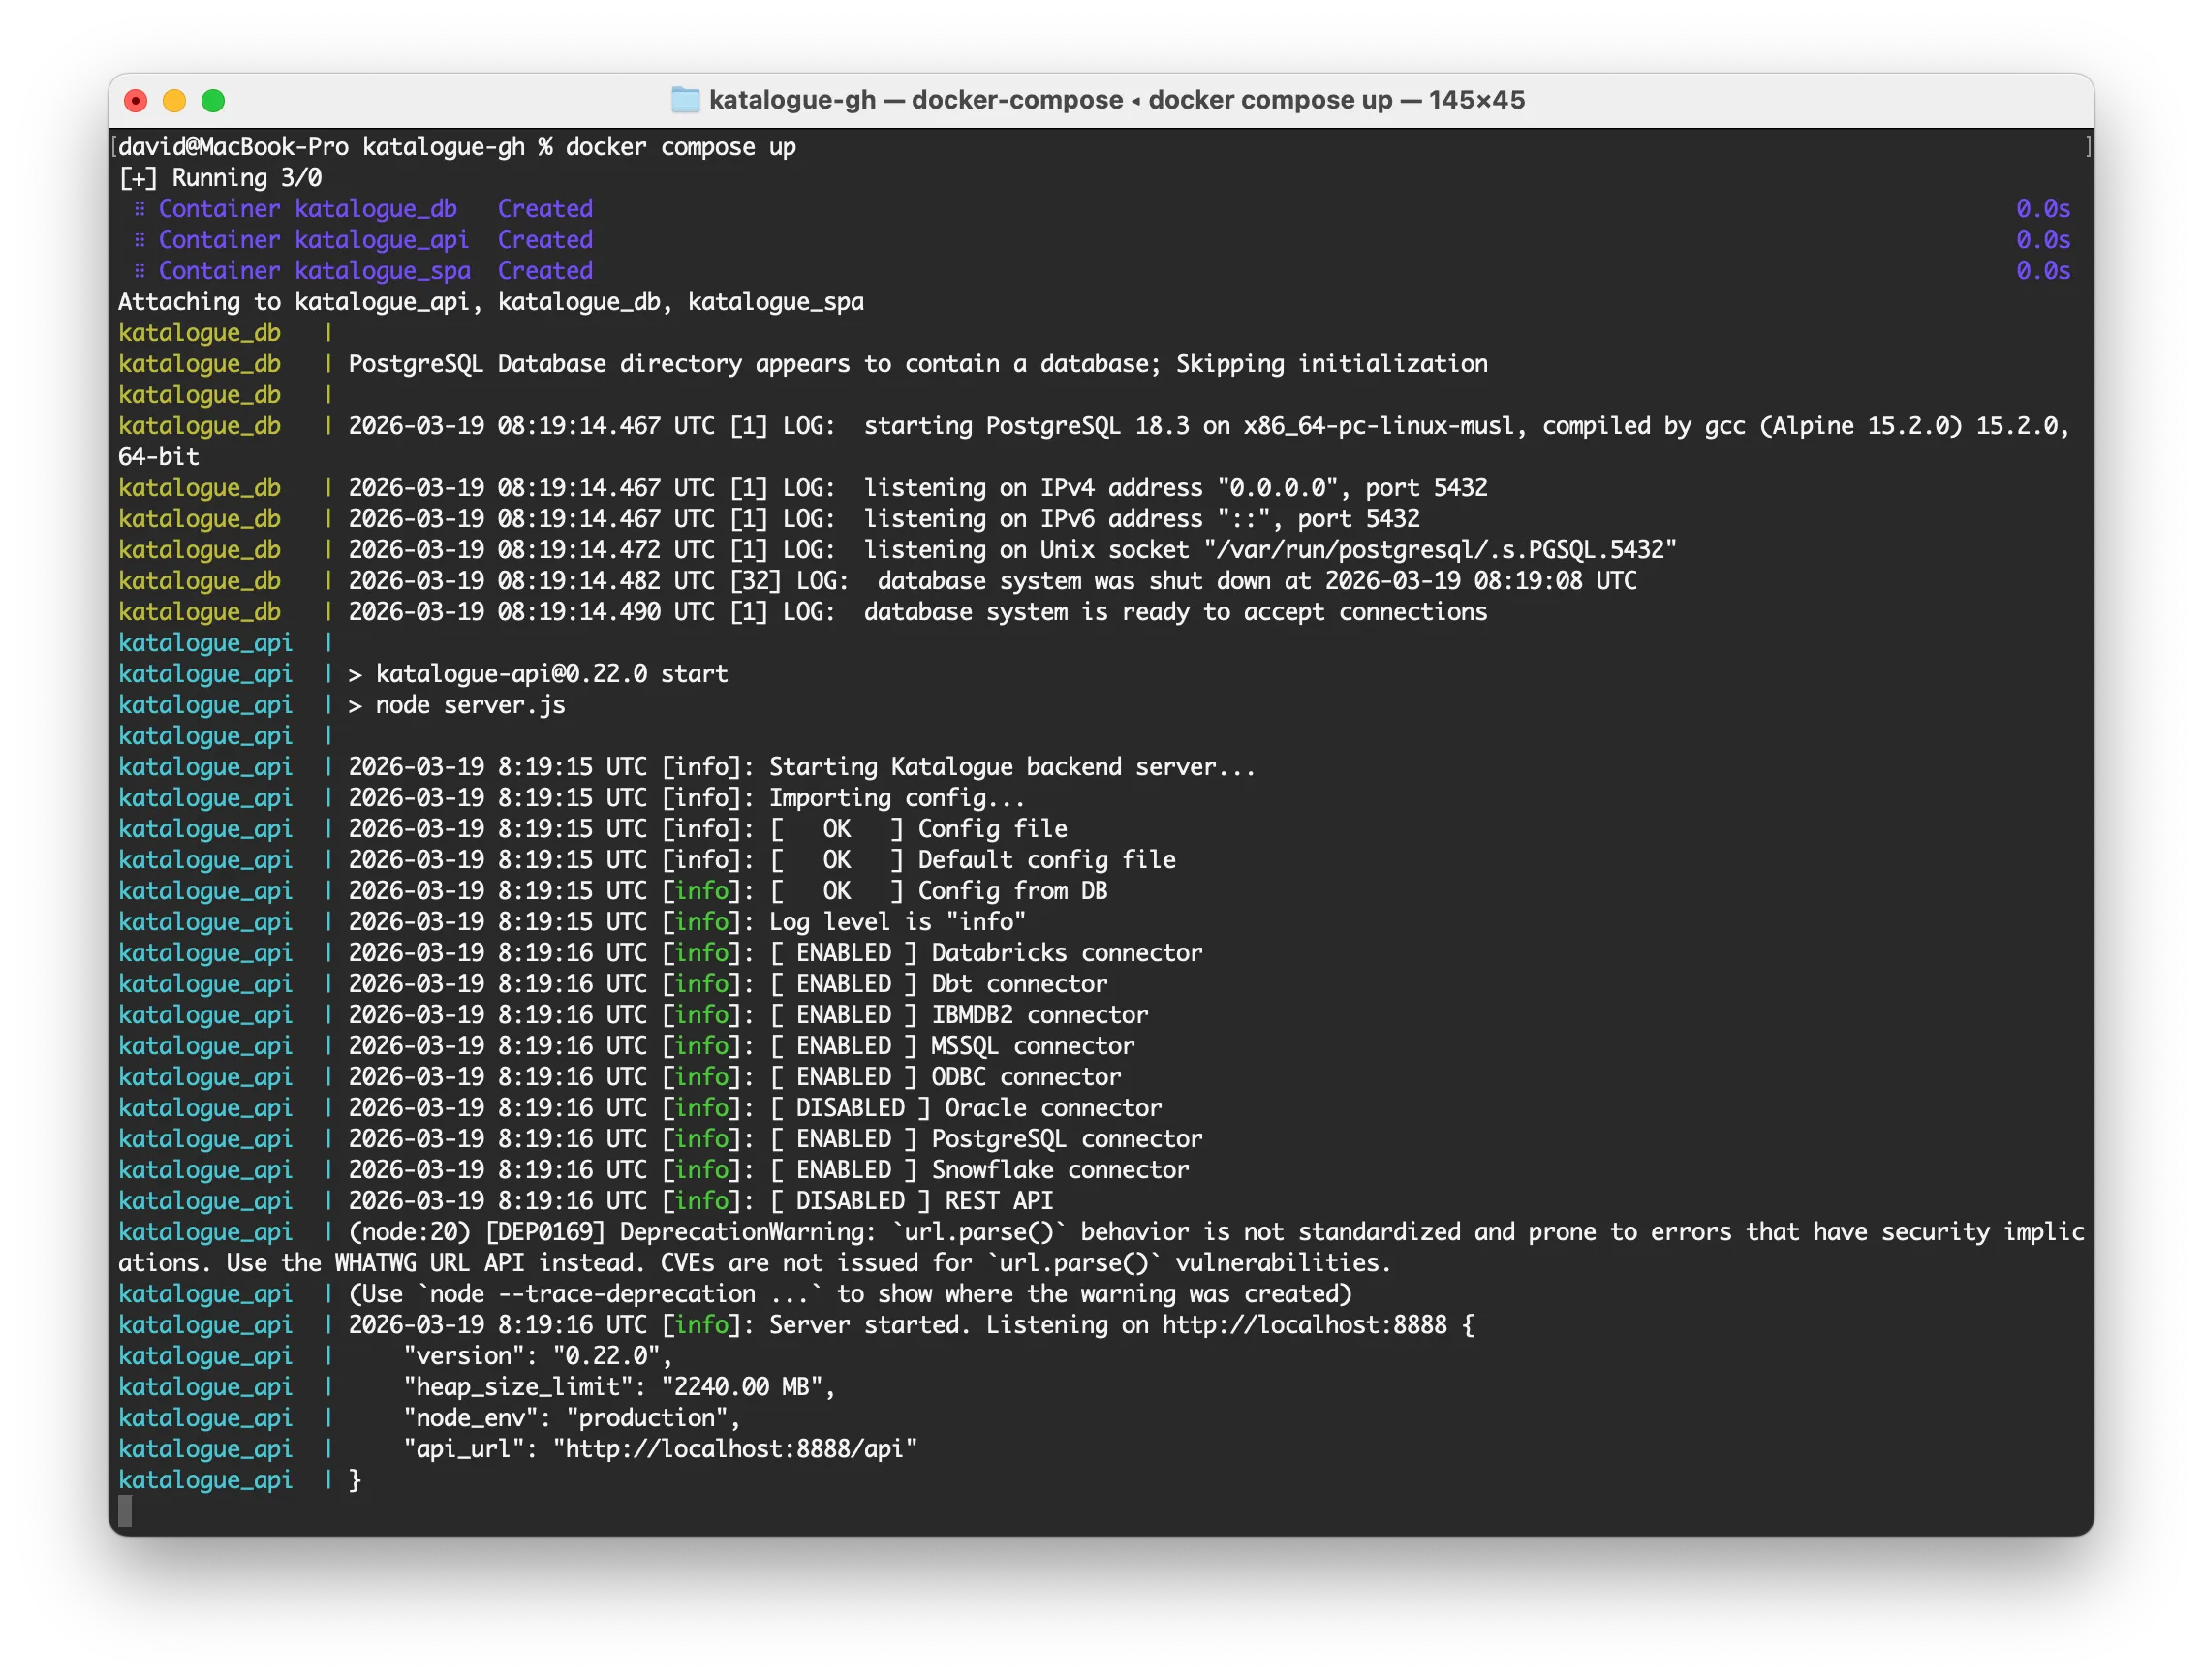Screen dimensions: 2203x1680
Task: Click 'Starting Katalogue backend server...' line
Action: tap(687, 767)
